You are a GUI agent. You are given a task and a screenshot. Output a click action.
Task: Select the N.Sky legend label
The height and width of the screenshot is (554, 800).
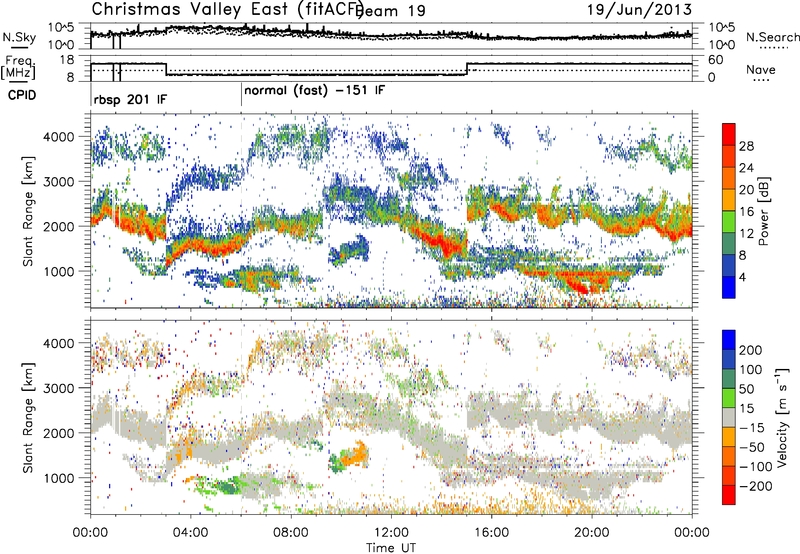click(19, 37)
